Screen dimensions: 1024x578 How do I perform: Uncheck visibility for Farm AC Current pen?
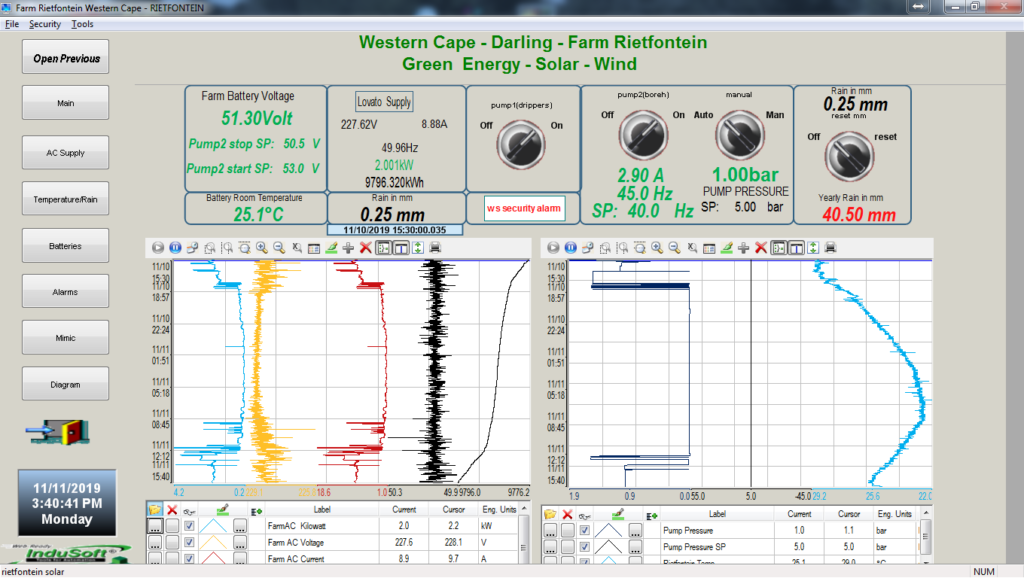189,559
